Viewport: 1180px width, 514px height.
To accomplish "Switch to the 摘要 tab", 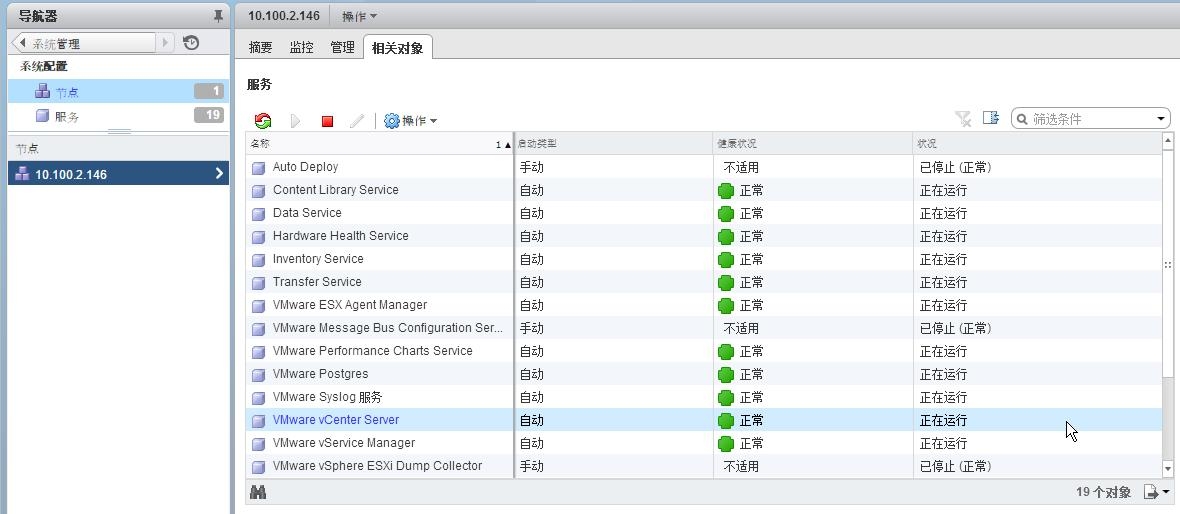I will [260, 47].
